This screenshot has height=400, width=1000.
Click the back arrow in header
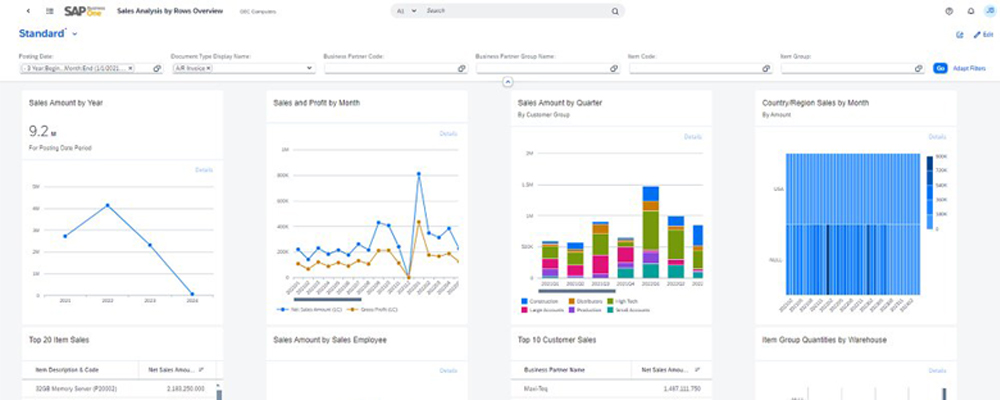(x=26, y=11)
